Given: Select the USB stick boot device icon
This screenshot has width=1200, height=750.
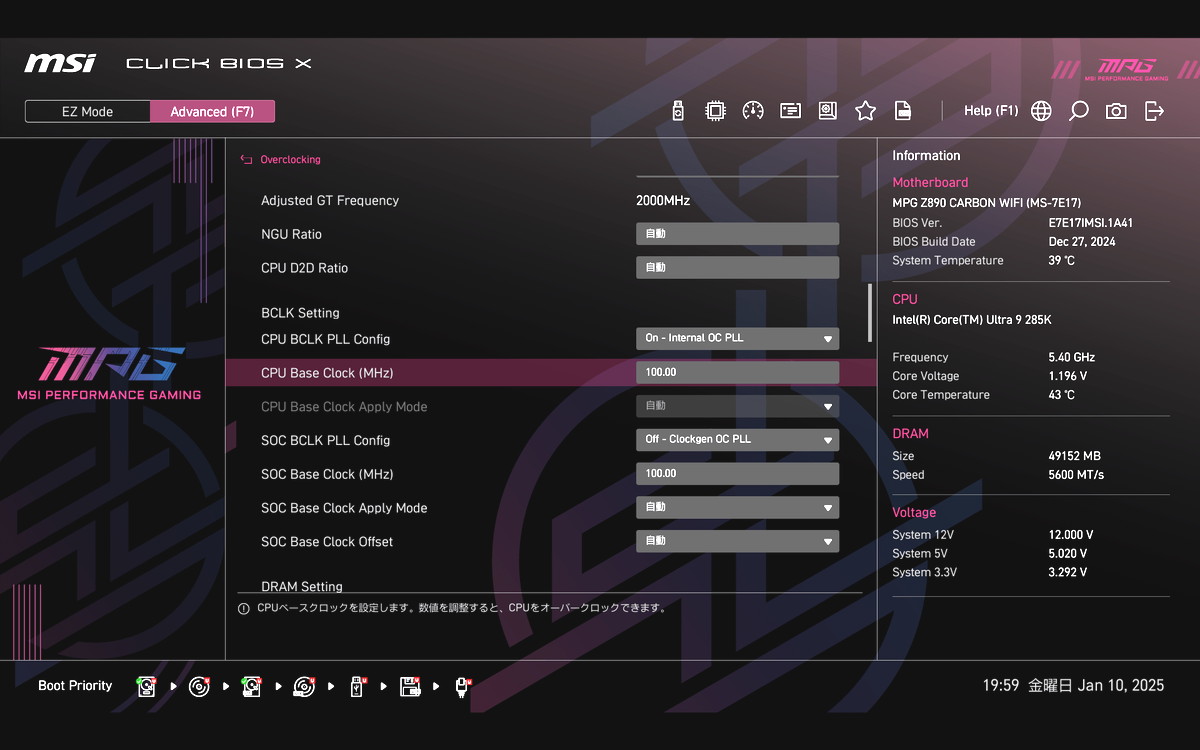Looking at the screenshot, I should pyautogui.click(x=356, y=686).
